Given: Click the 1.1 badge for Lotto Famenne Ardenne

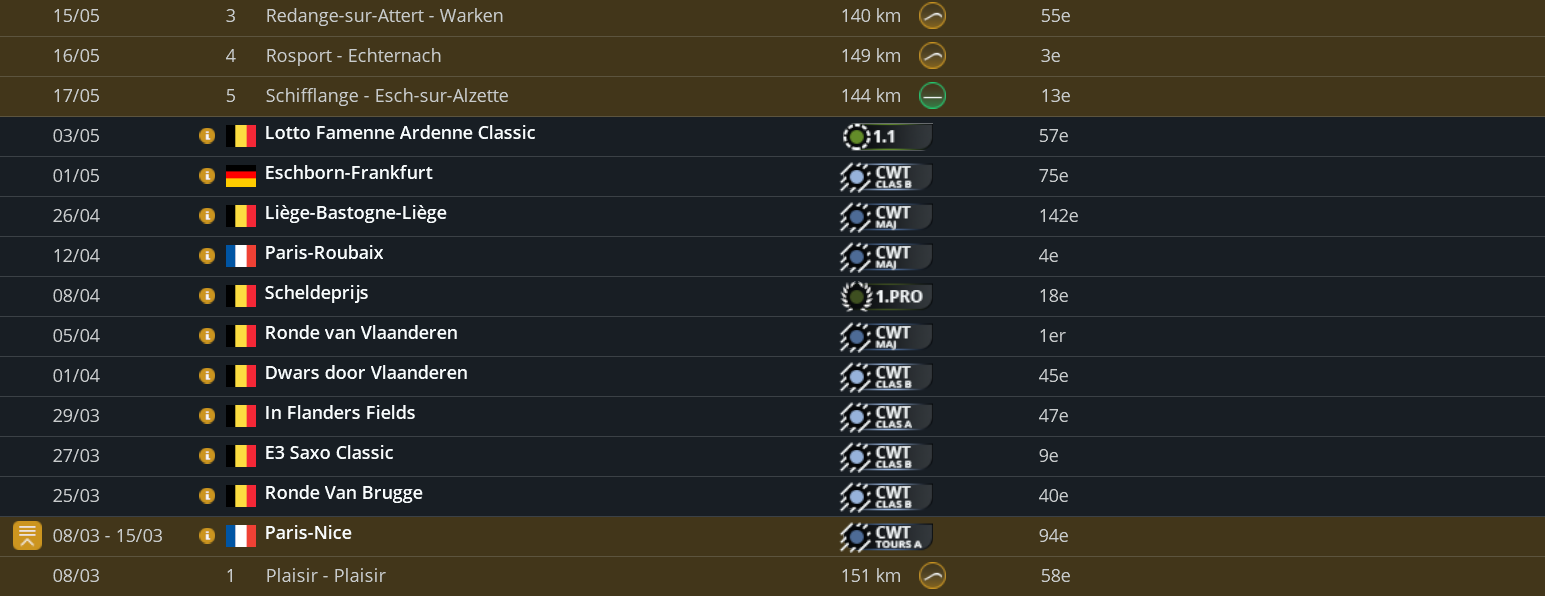Looking at the screenshot, I should (x=887, y=136).
